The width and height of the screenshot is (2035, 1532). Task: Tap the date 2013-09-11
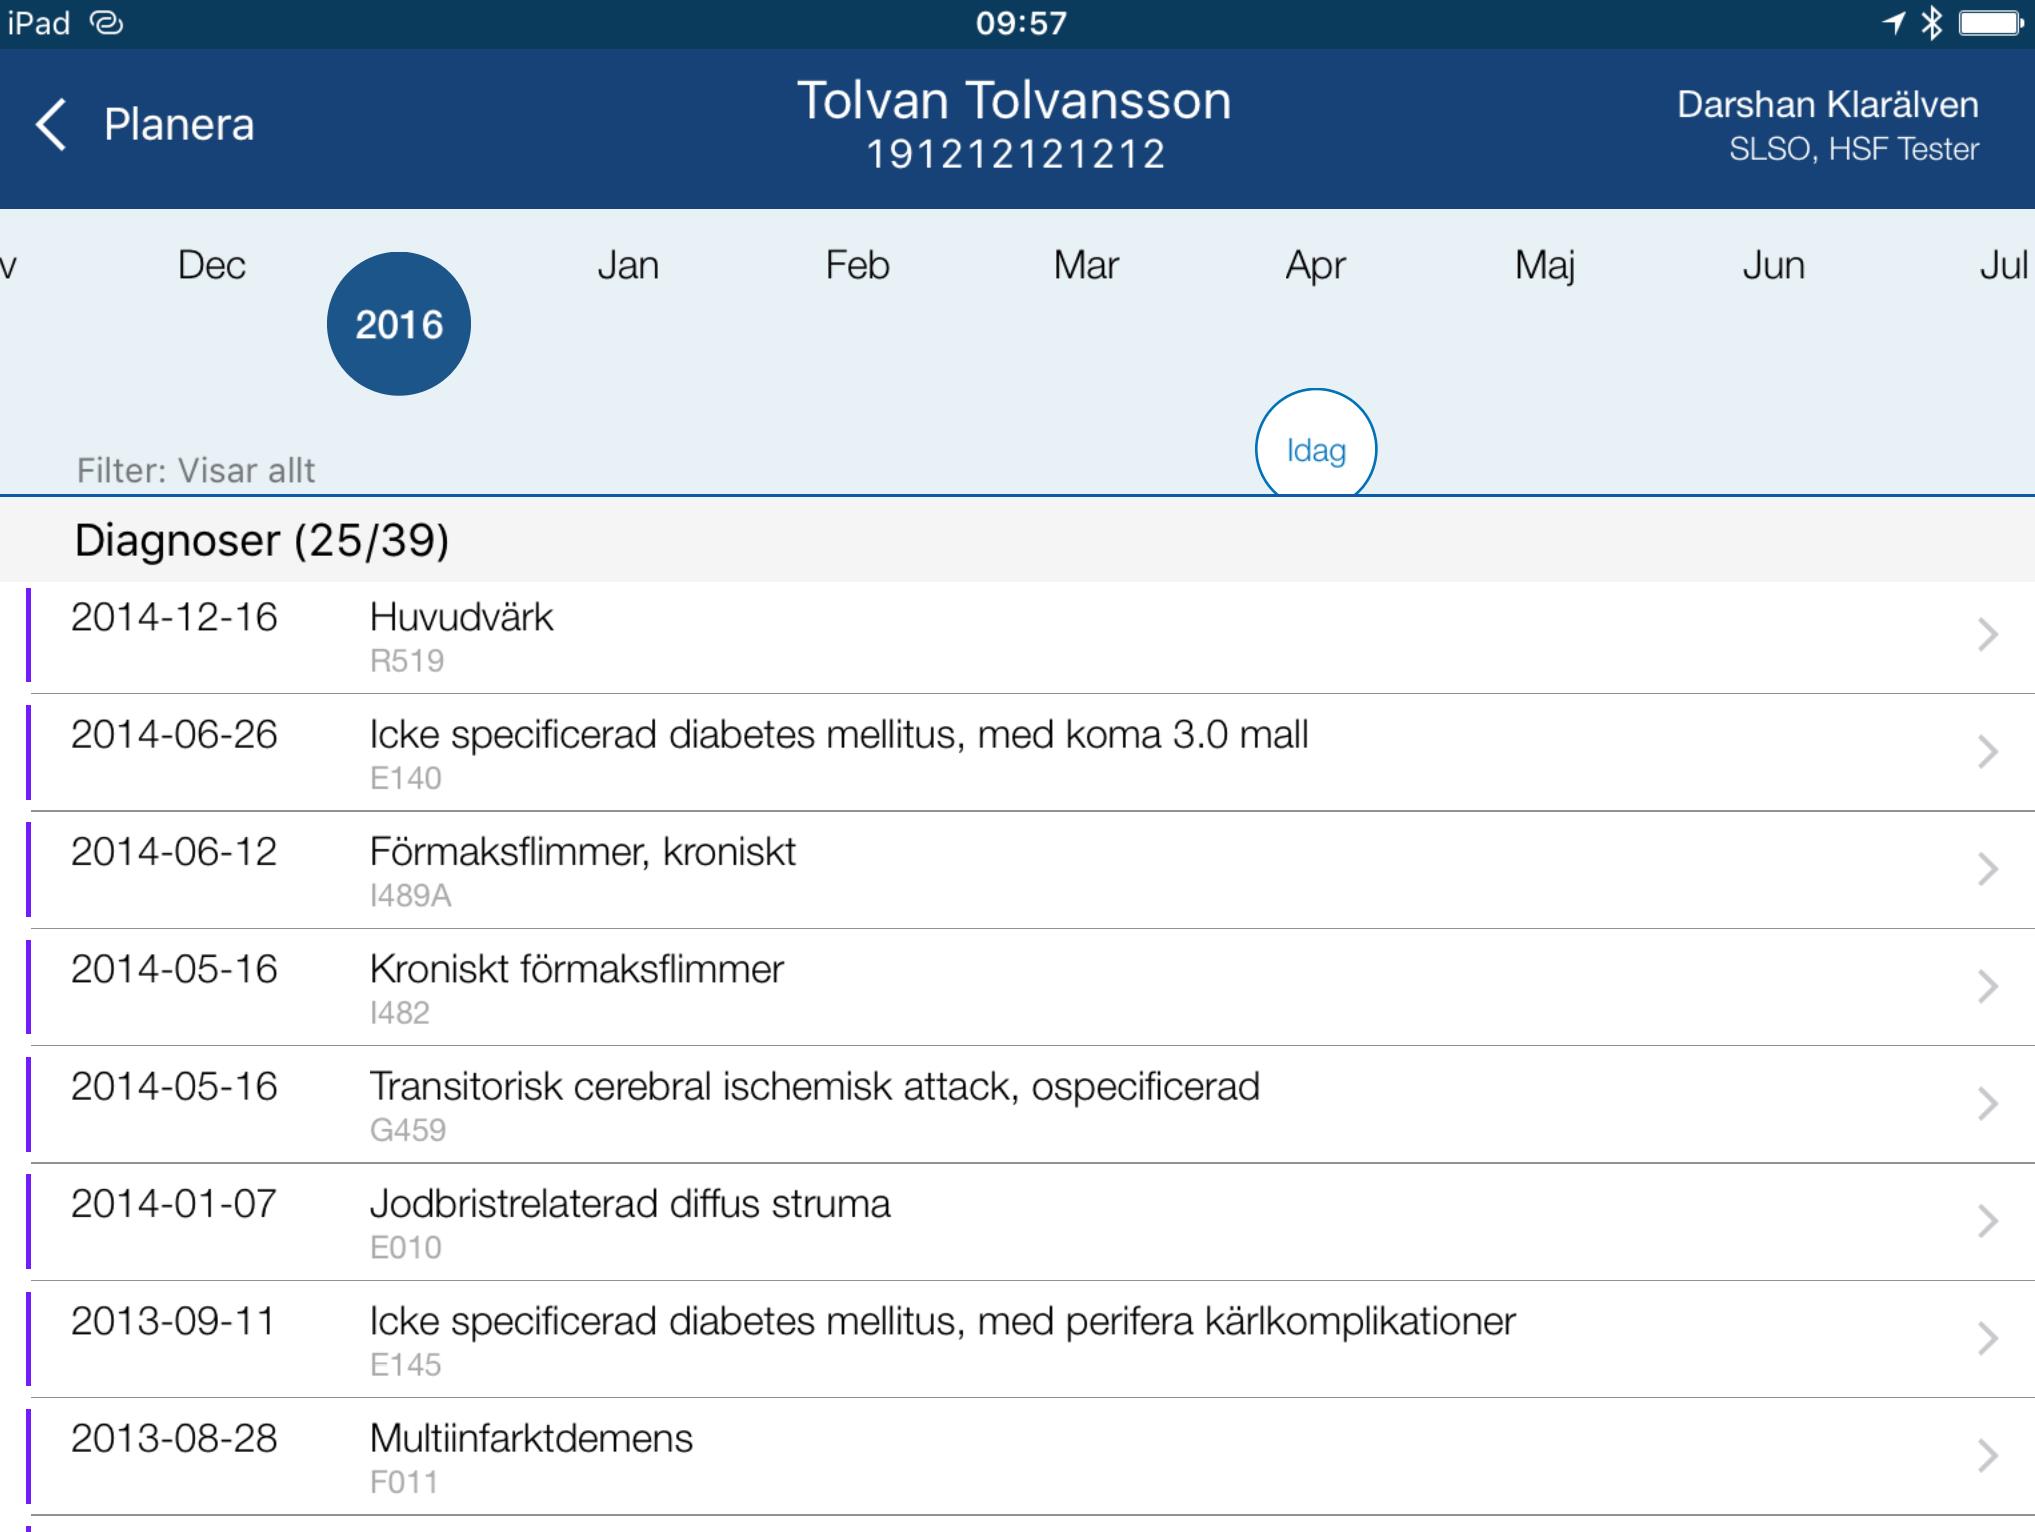(x=173, y=1321)
